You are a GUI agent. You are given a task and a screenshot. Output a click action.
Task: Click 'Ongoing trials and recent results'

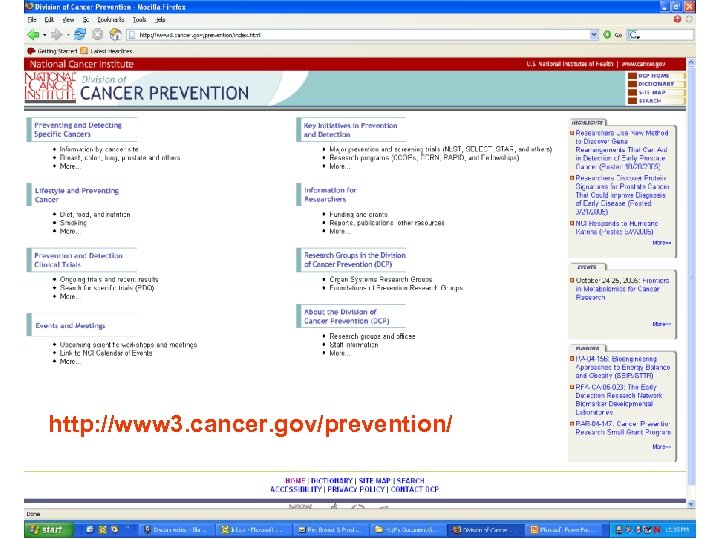click(109, 279)
